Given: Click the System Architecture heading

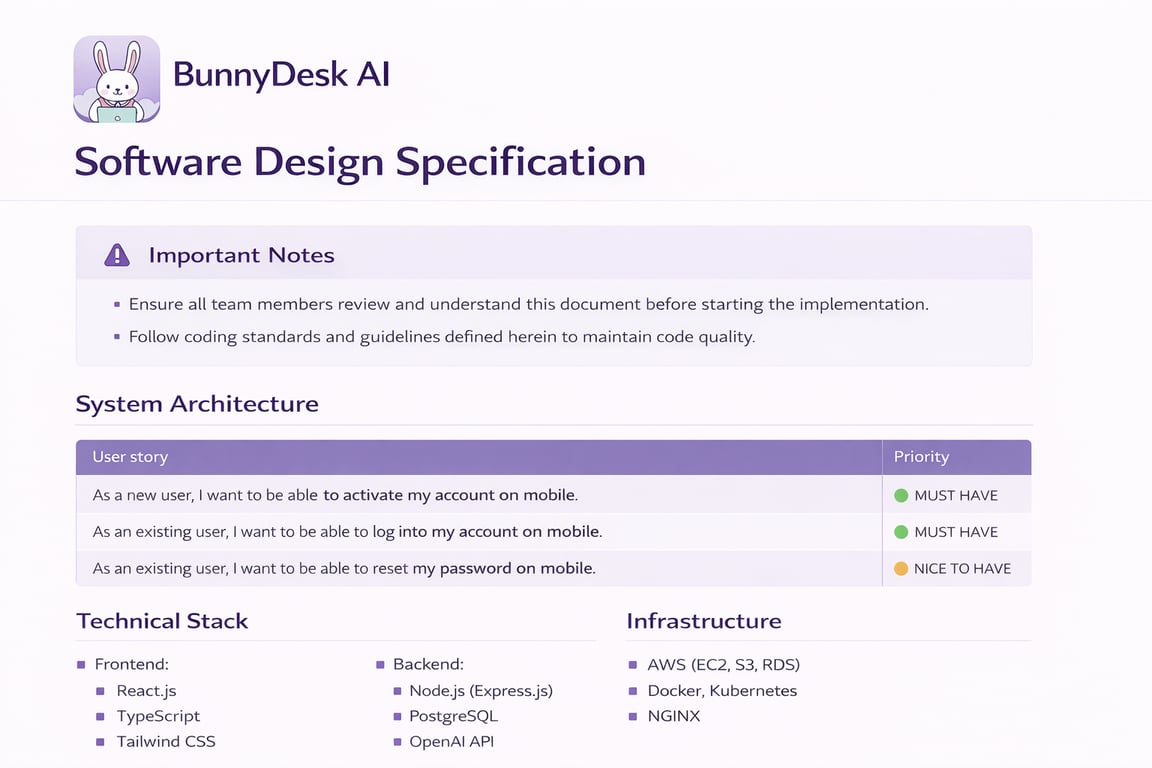Looking at the screenshot, I should (x=197, y=404).
